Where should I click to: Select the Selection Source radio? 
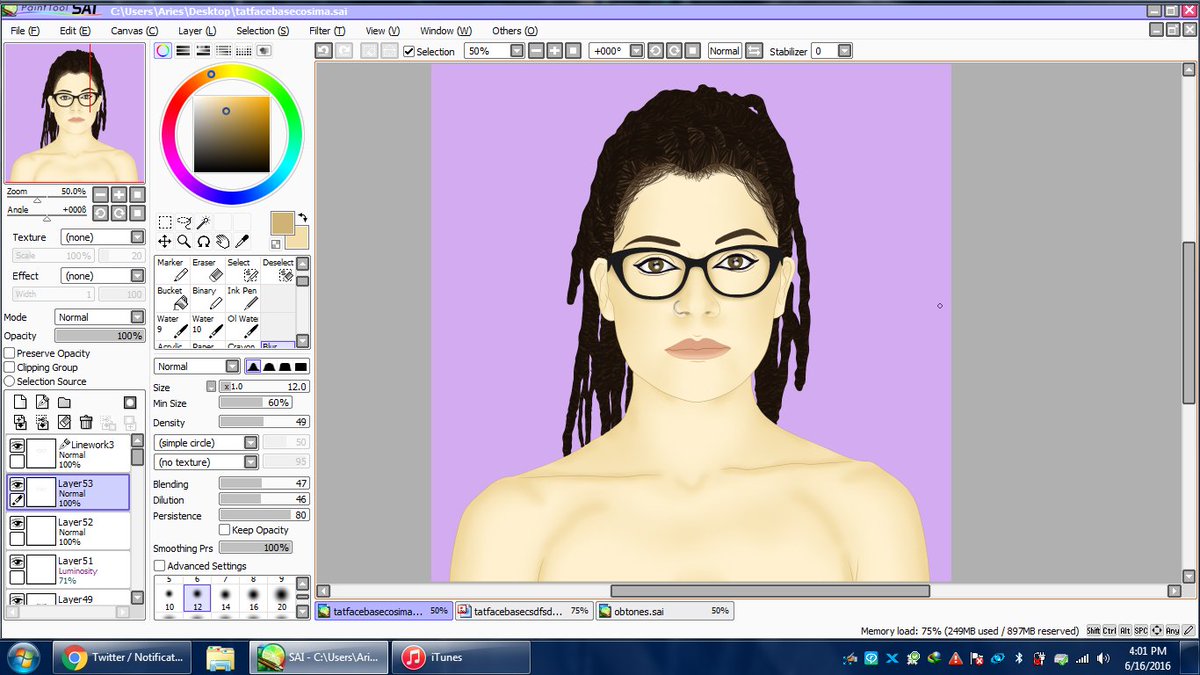tap(9, 381)
